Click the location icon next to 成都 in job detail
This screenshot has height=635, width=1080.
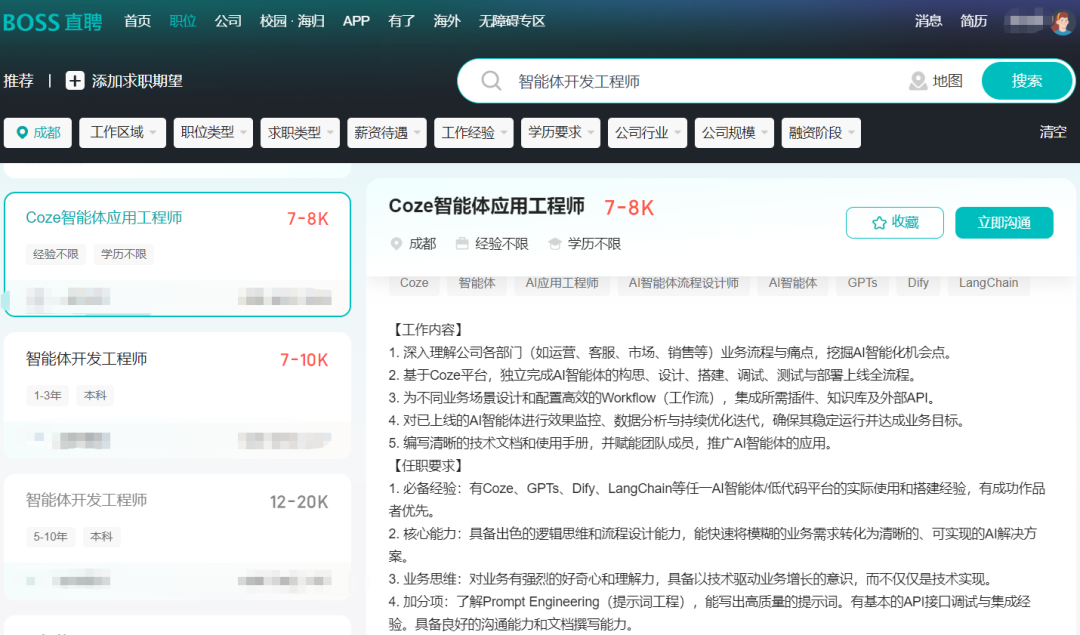[396, 244]
